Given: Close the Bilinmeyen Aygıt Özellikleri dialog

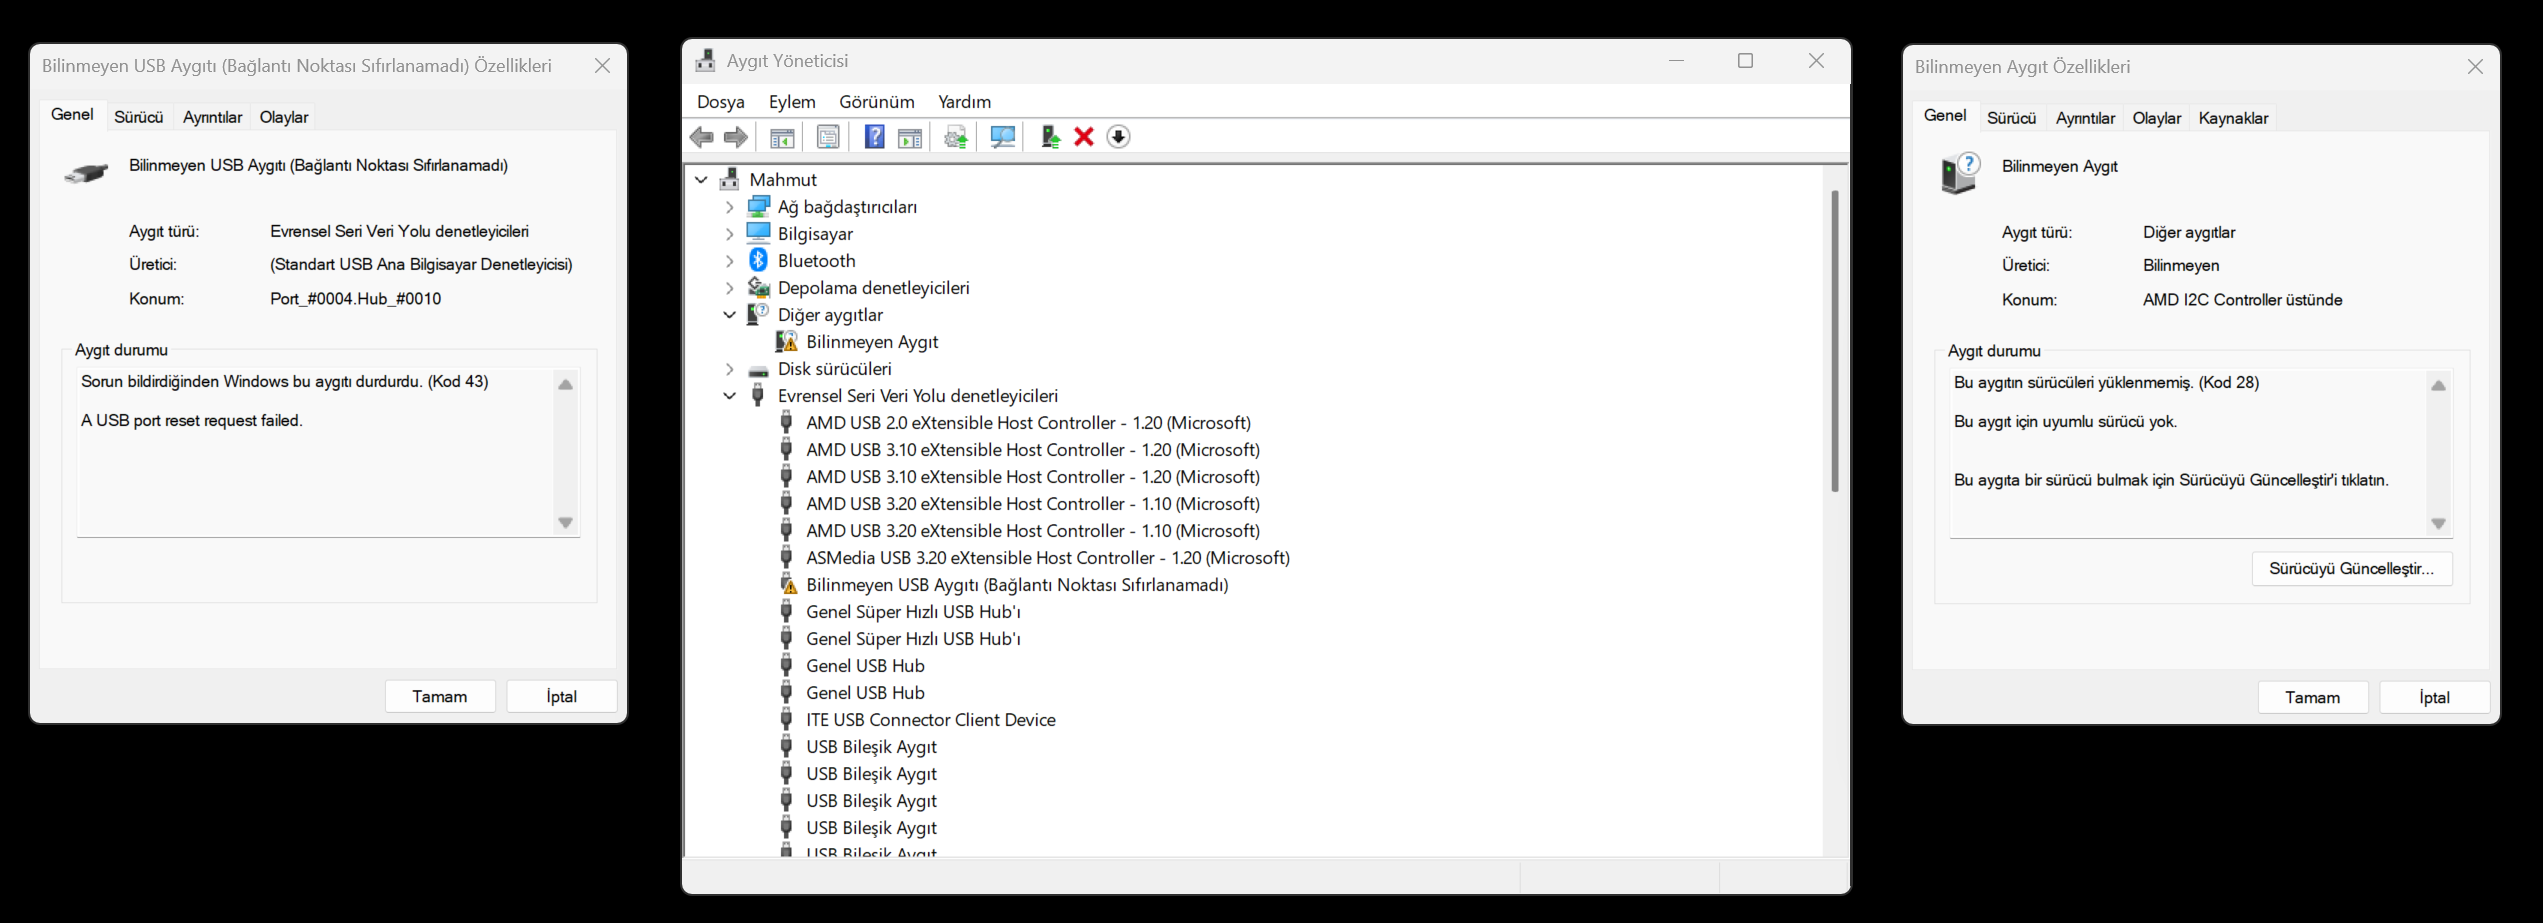Looking at the screenshot, I should tap(2476, 67).
